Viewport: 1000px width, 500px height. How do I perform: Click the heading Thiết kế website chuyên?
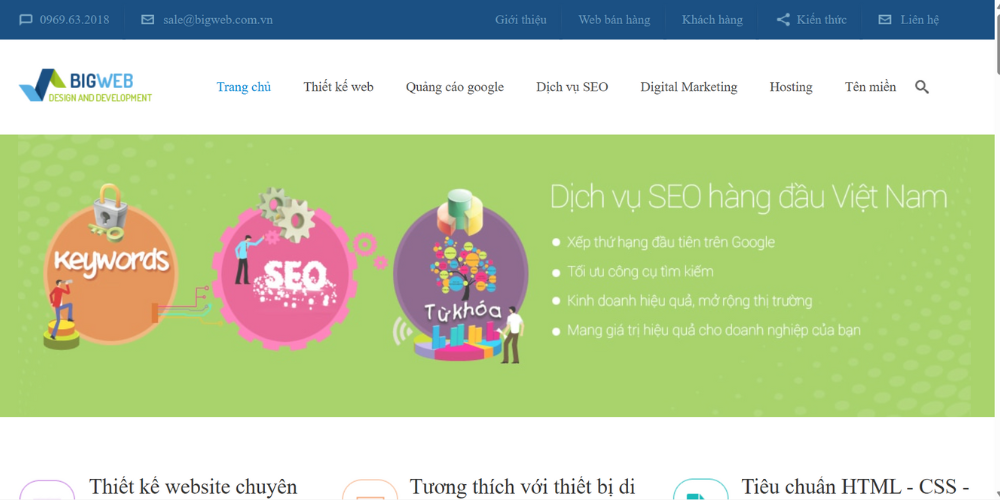tap(193, 487)
